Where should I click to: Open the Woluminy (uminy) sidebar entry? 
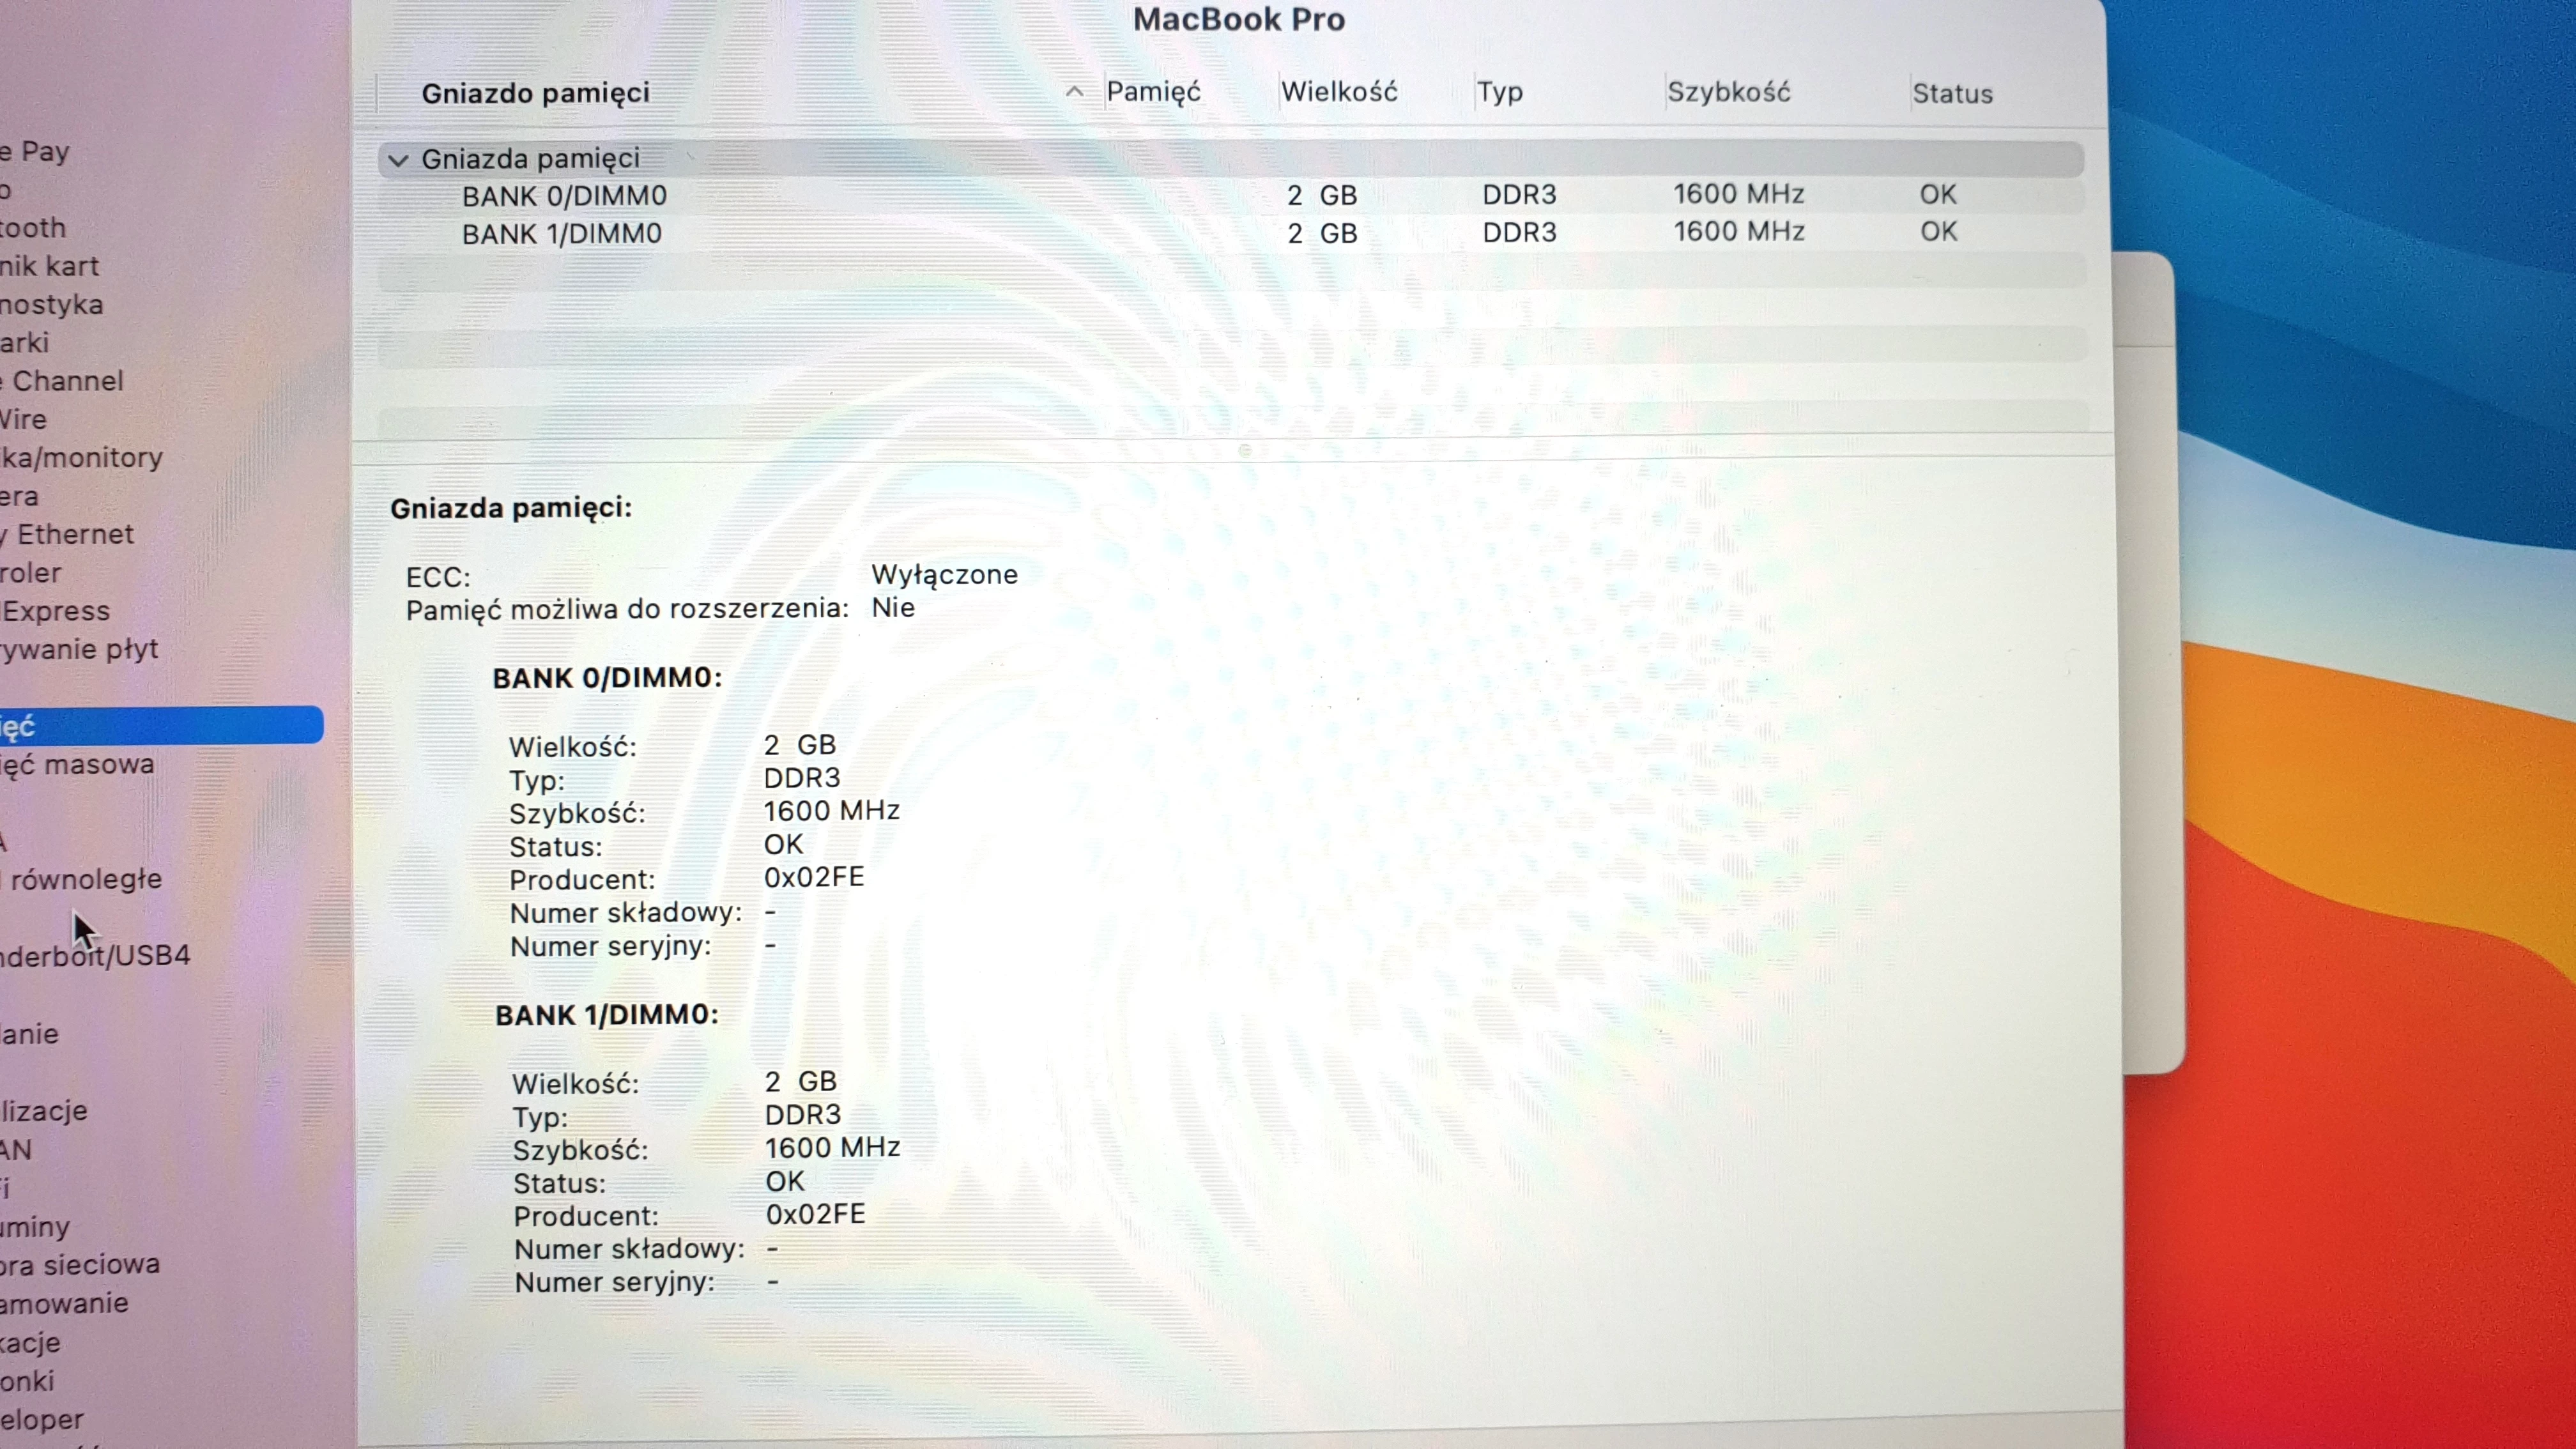(35, 1227)
